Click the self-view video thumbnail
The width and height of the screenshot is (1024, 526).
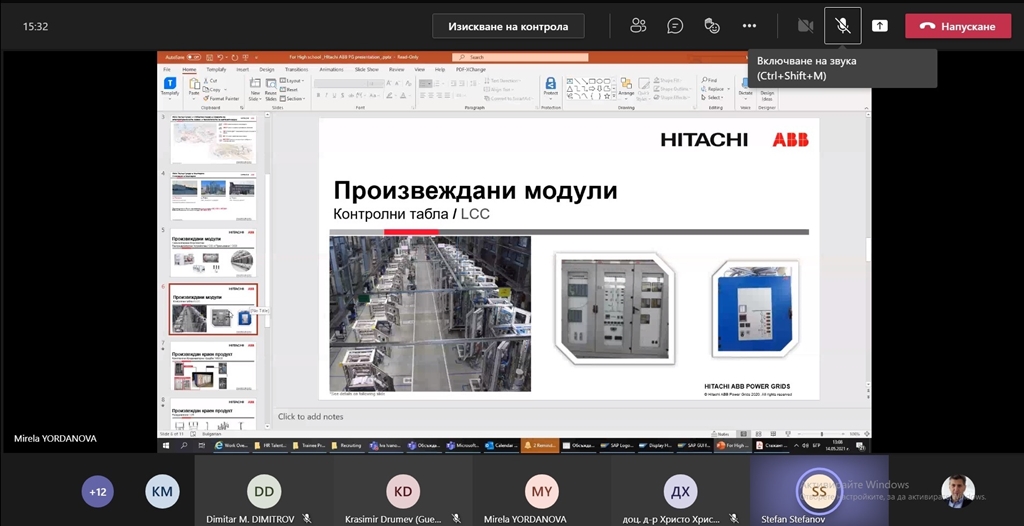[957, 491]
